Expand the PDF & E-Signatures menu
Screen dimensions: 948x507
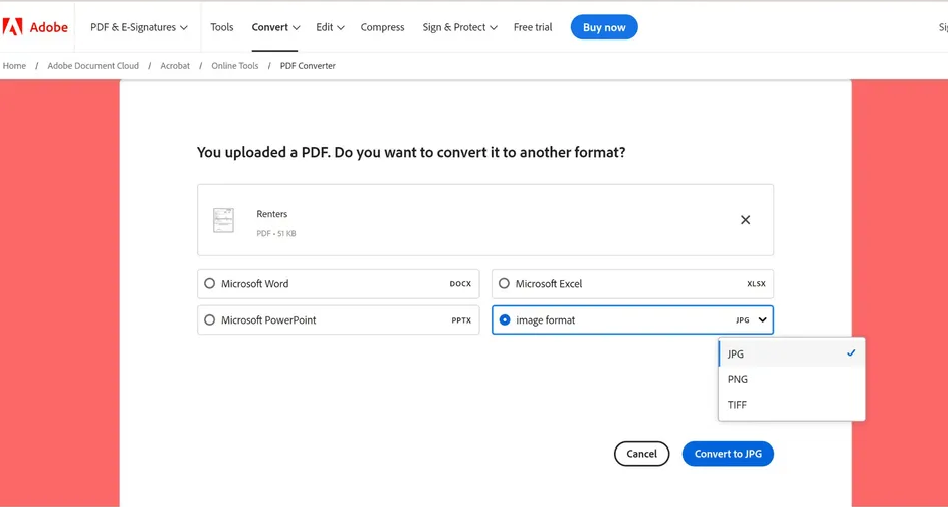point(139,27)
